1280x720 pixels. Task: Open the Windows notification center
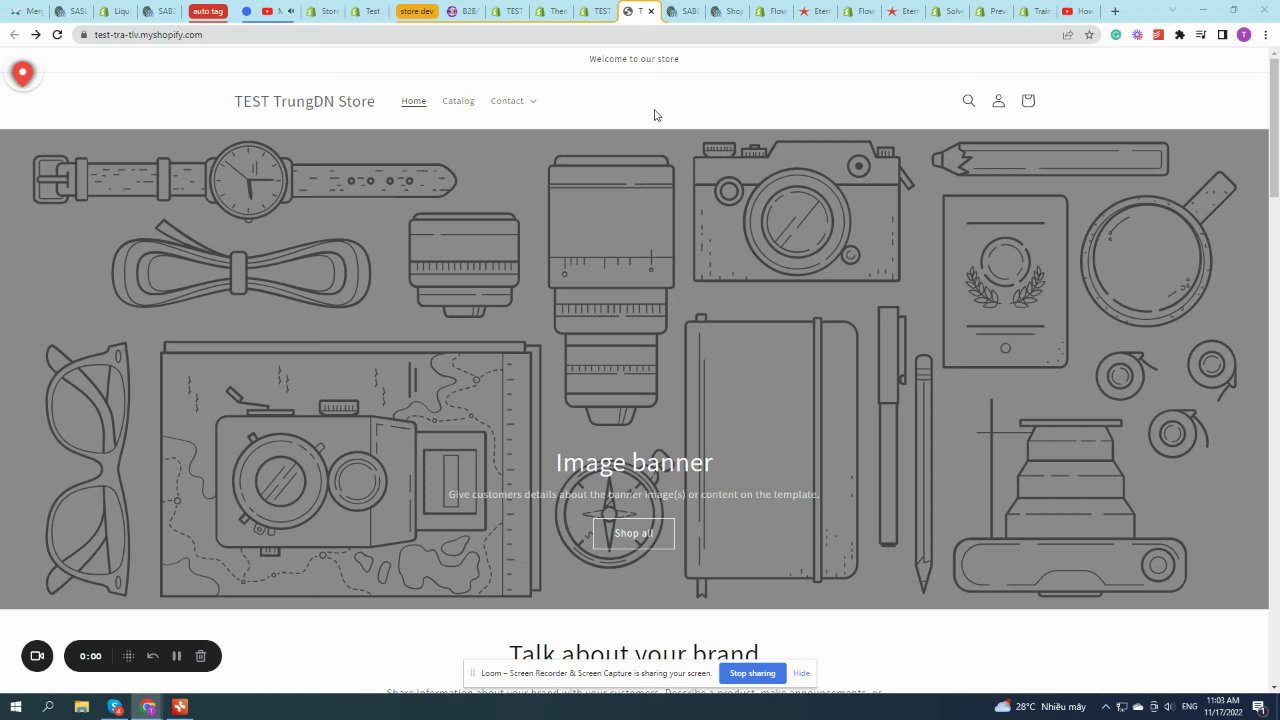click(1259, 707)
